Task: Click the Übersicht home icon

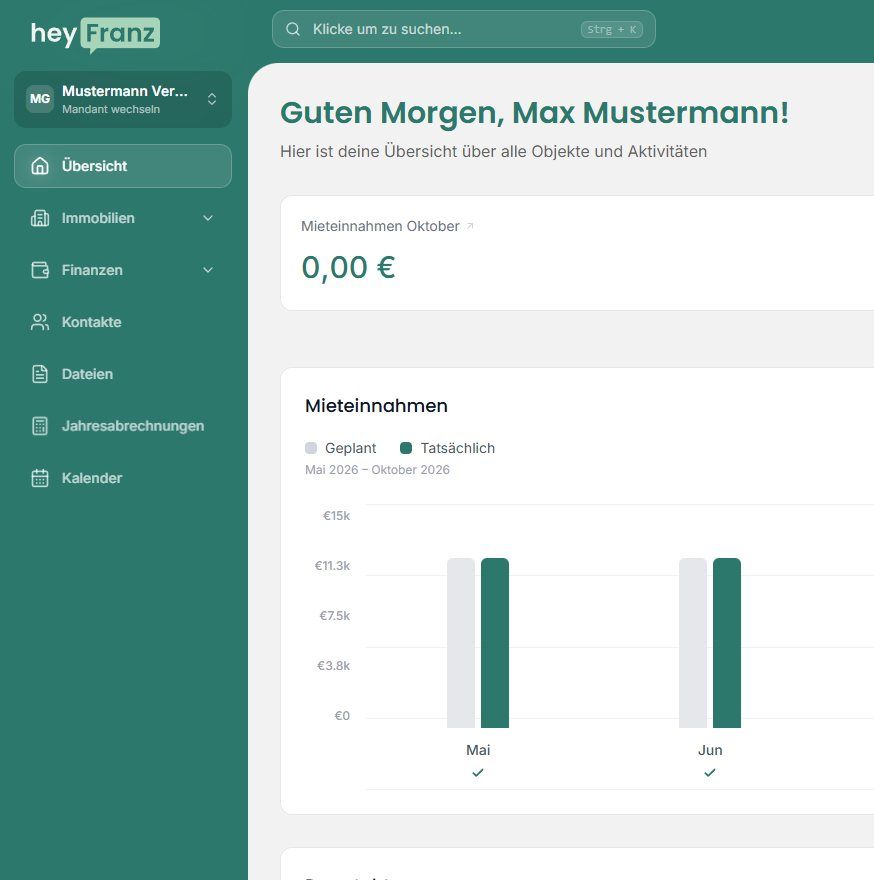Action: tap(40, 166)
